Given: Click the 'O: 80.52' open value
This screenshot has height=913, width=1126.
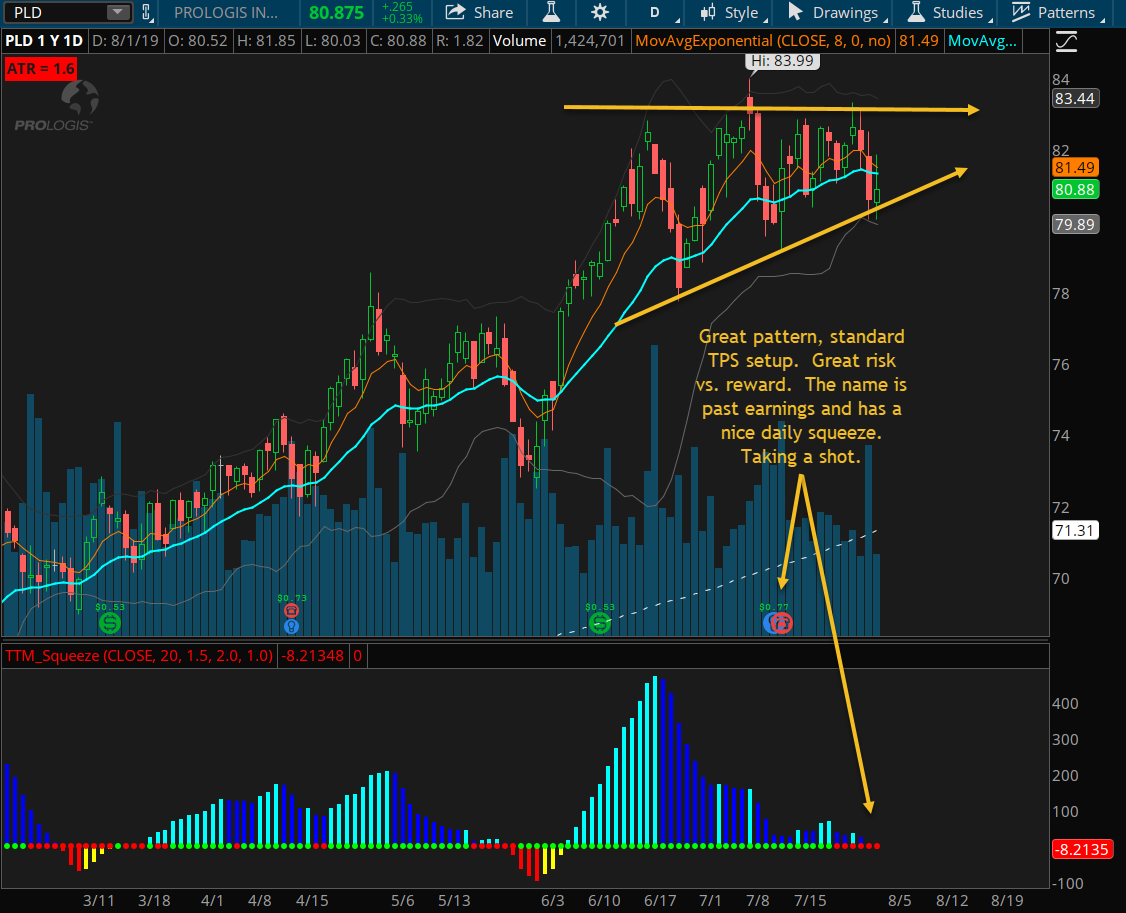Looking at the screenshot, I should pos(197,41).
